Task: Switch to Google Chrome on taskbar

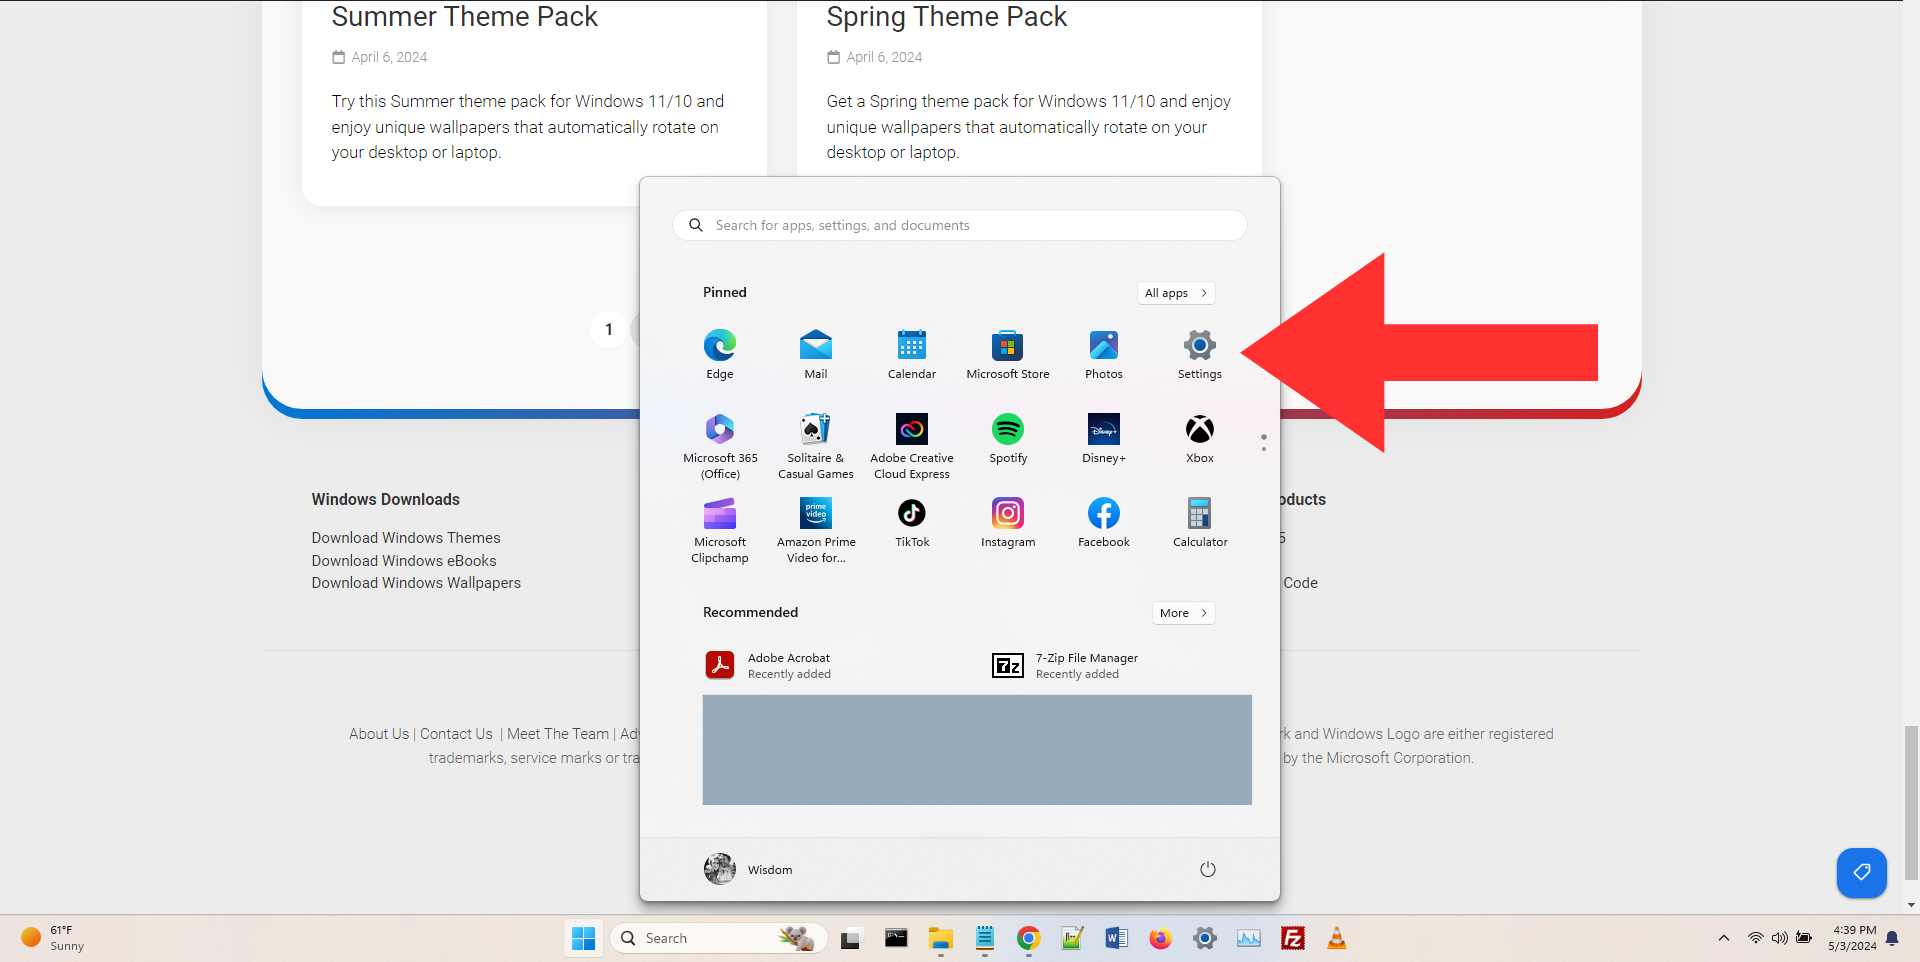Action: (x=1028, y=938)
